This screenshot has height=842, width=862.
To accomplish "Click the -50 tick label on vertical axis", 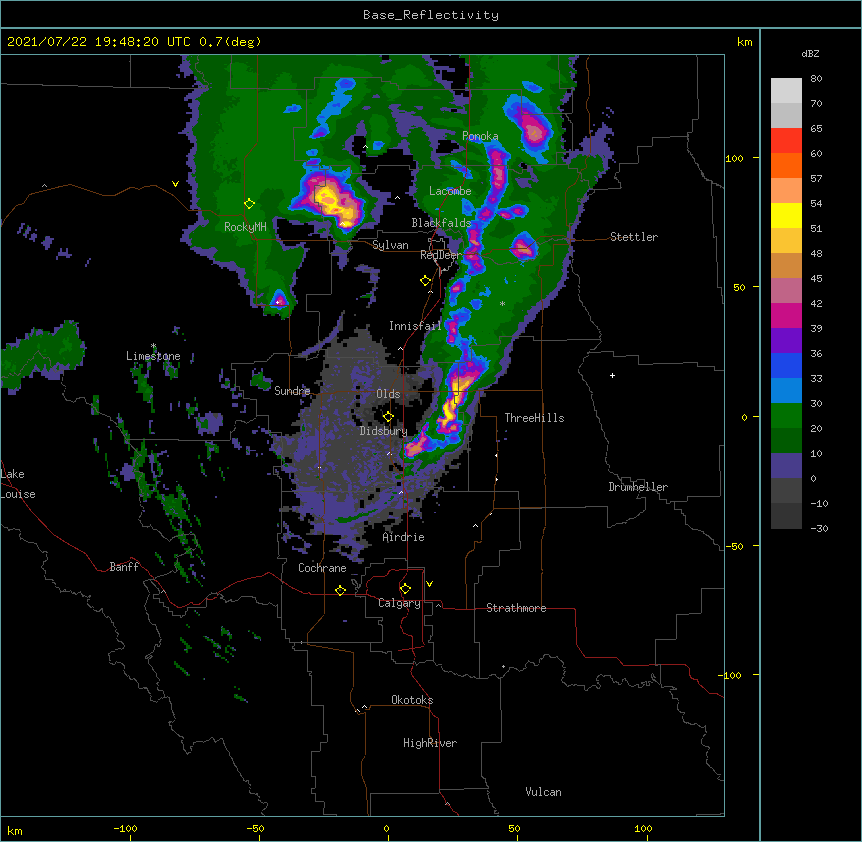I will pyautogui.click(x=734, y=546).
